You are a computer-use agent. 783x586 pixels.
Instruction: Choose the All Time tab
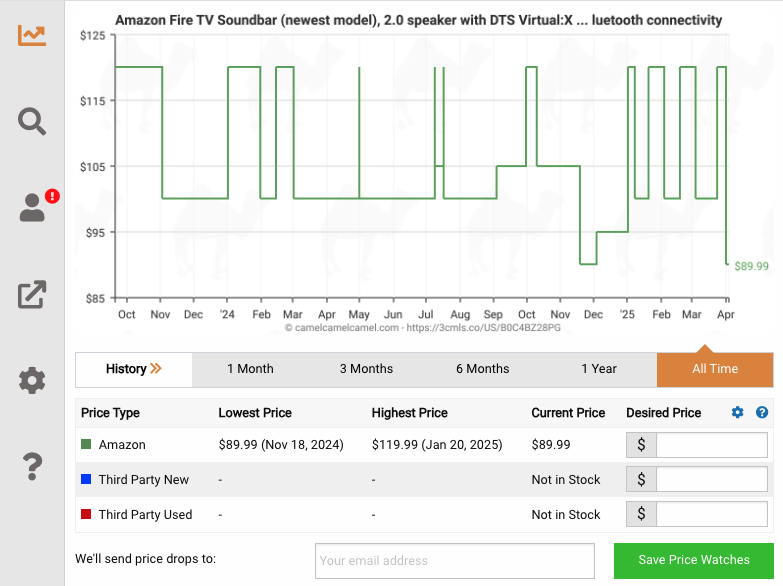[715, 369]
